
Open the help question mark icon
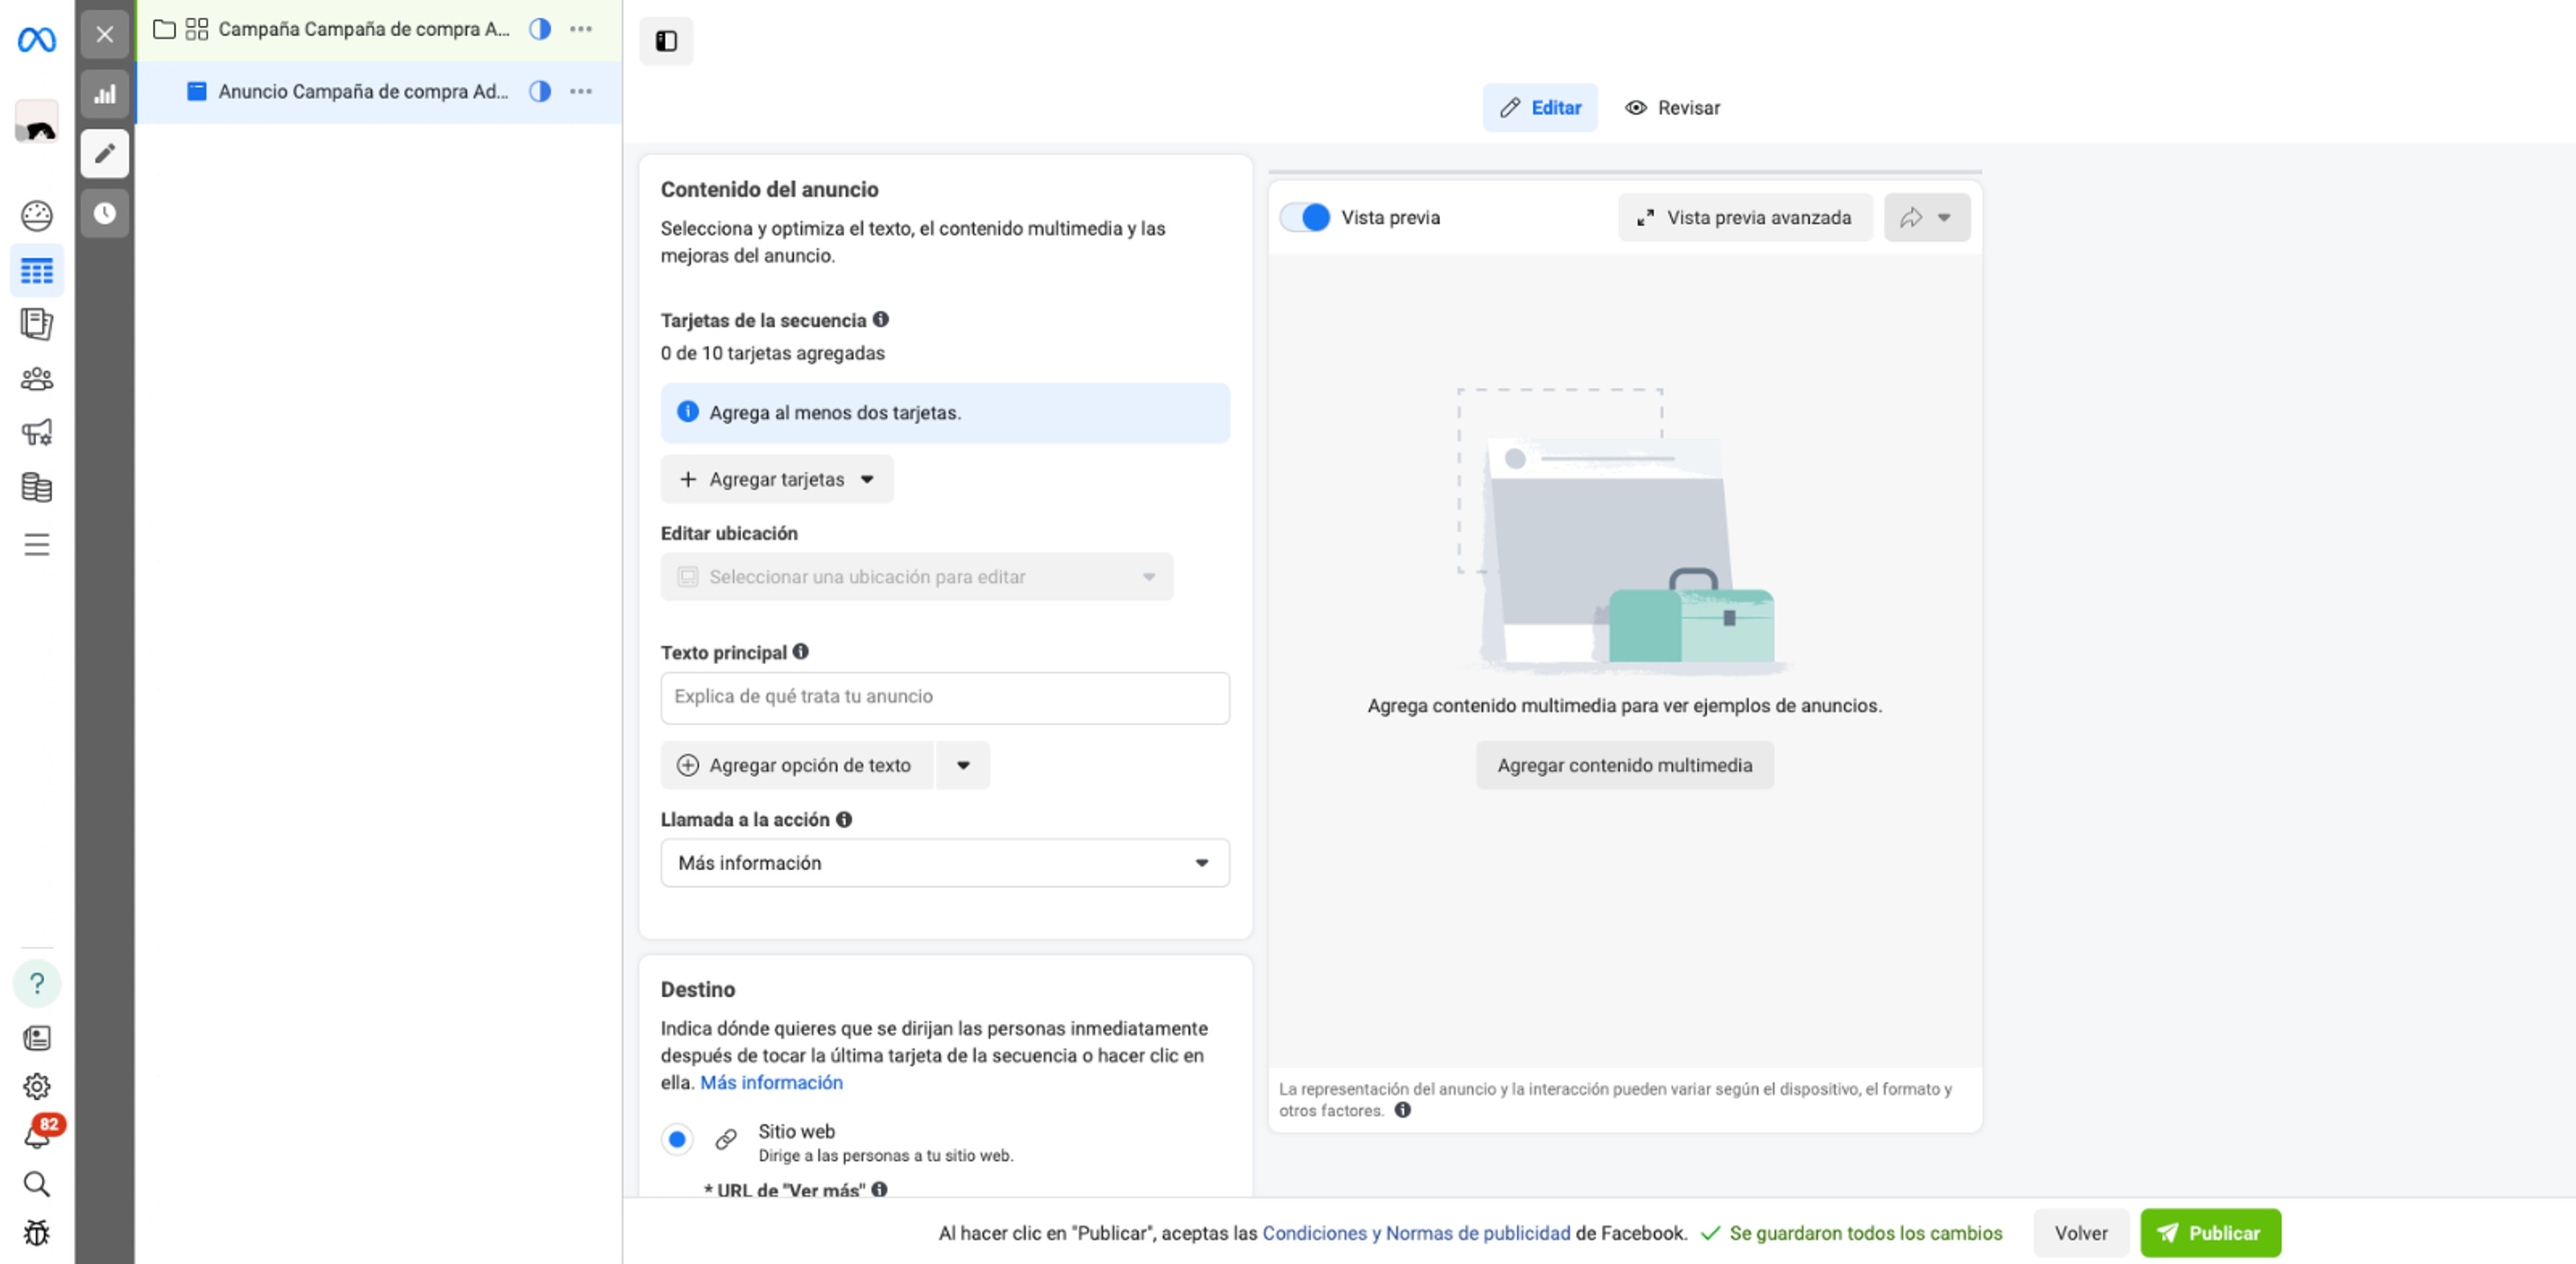[x=37, y=984]
